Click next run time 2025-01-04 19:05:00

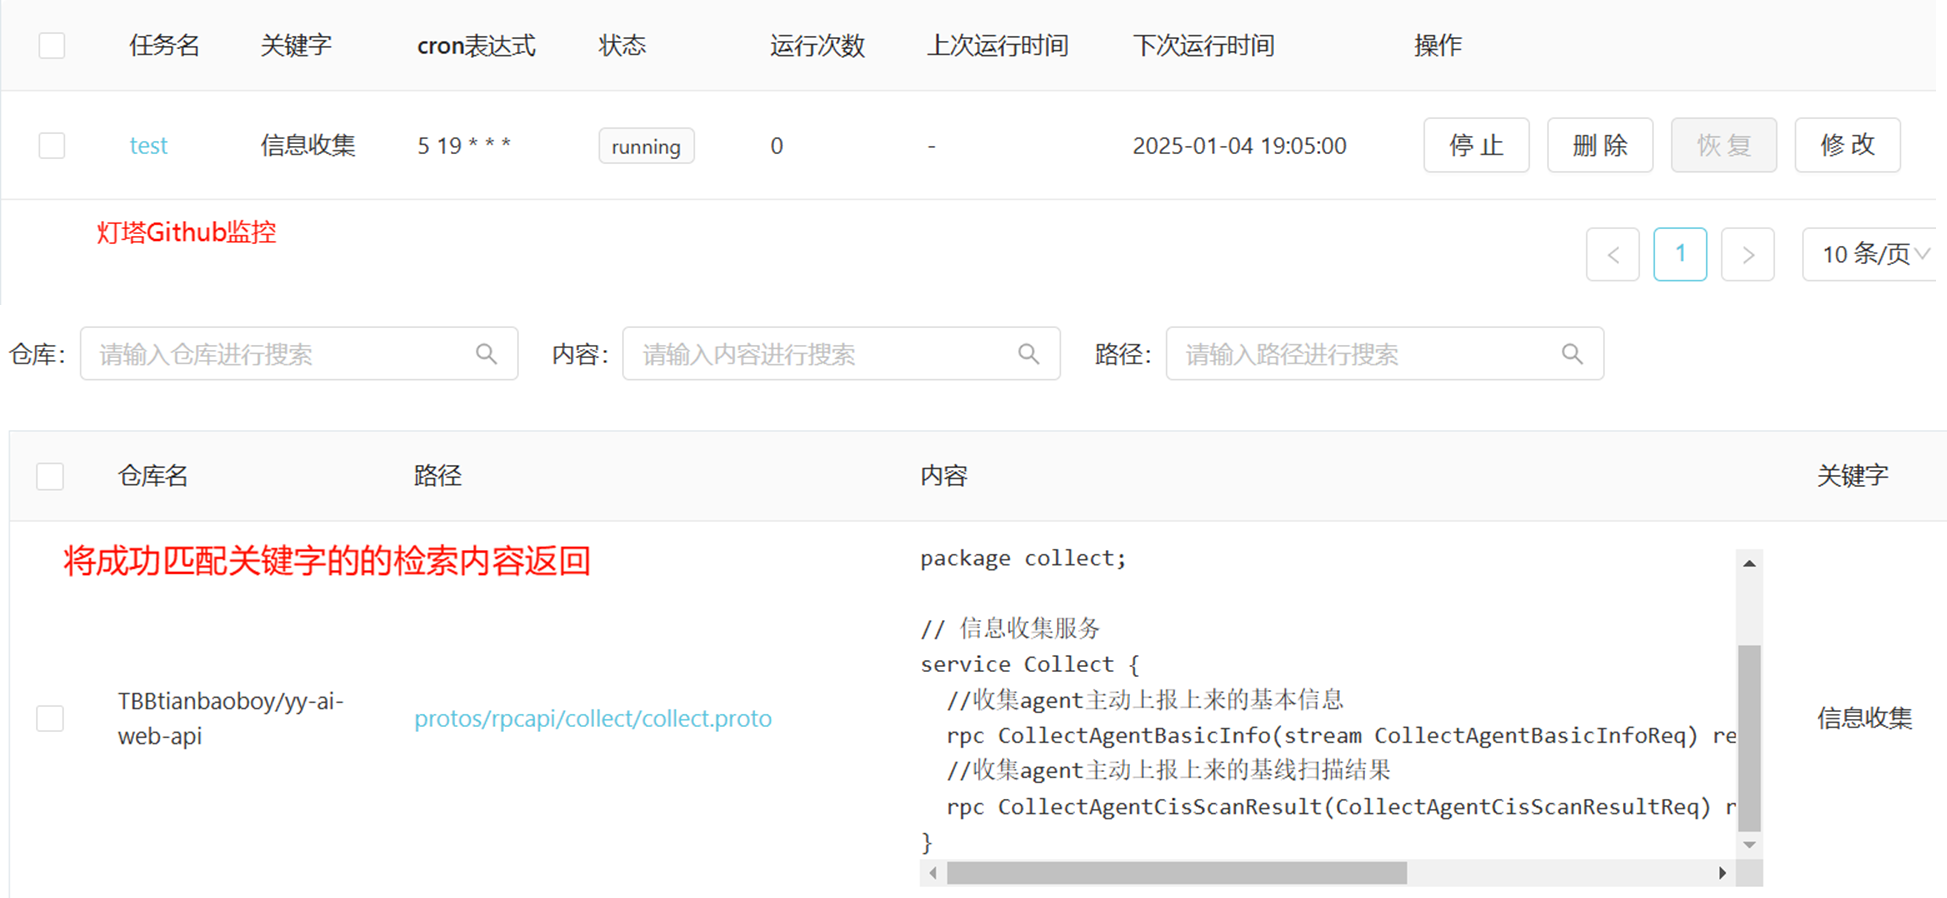point(1239,146)
